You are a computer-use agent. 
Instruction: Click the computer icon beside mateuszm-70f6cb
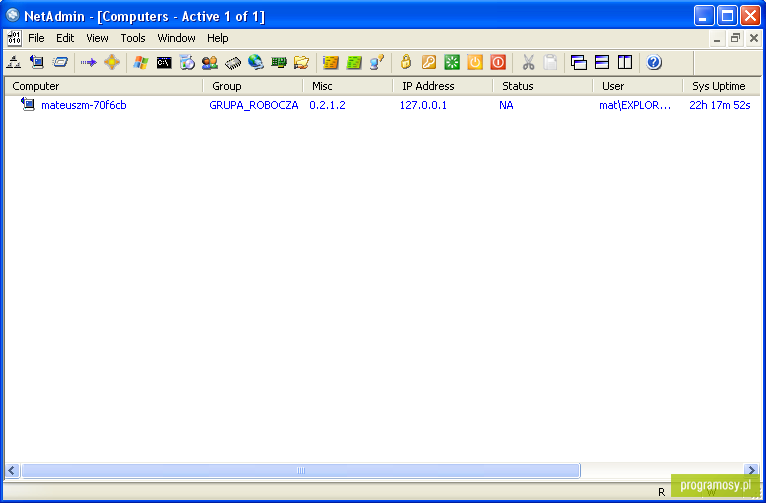pyautogui.click(x=28, y=104)
